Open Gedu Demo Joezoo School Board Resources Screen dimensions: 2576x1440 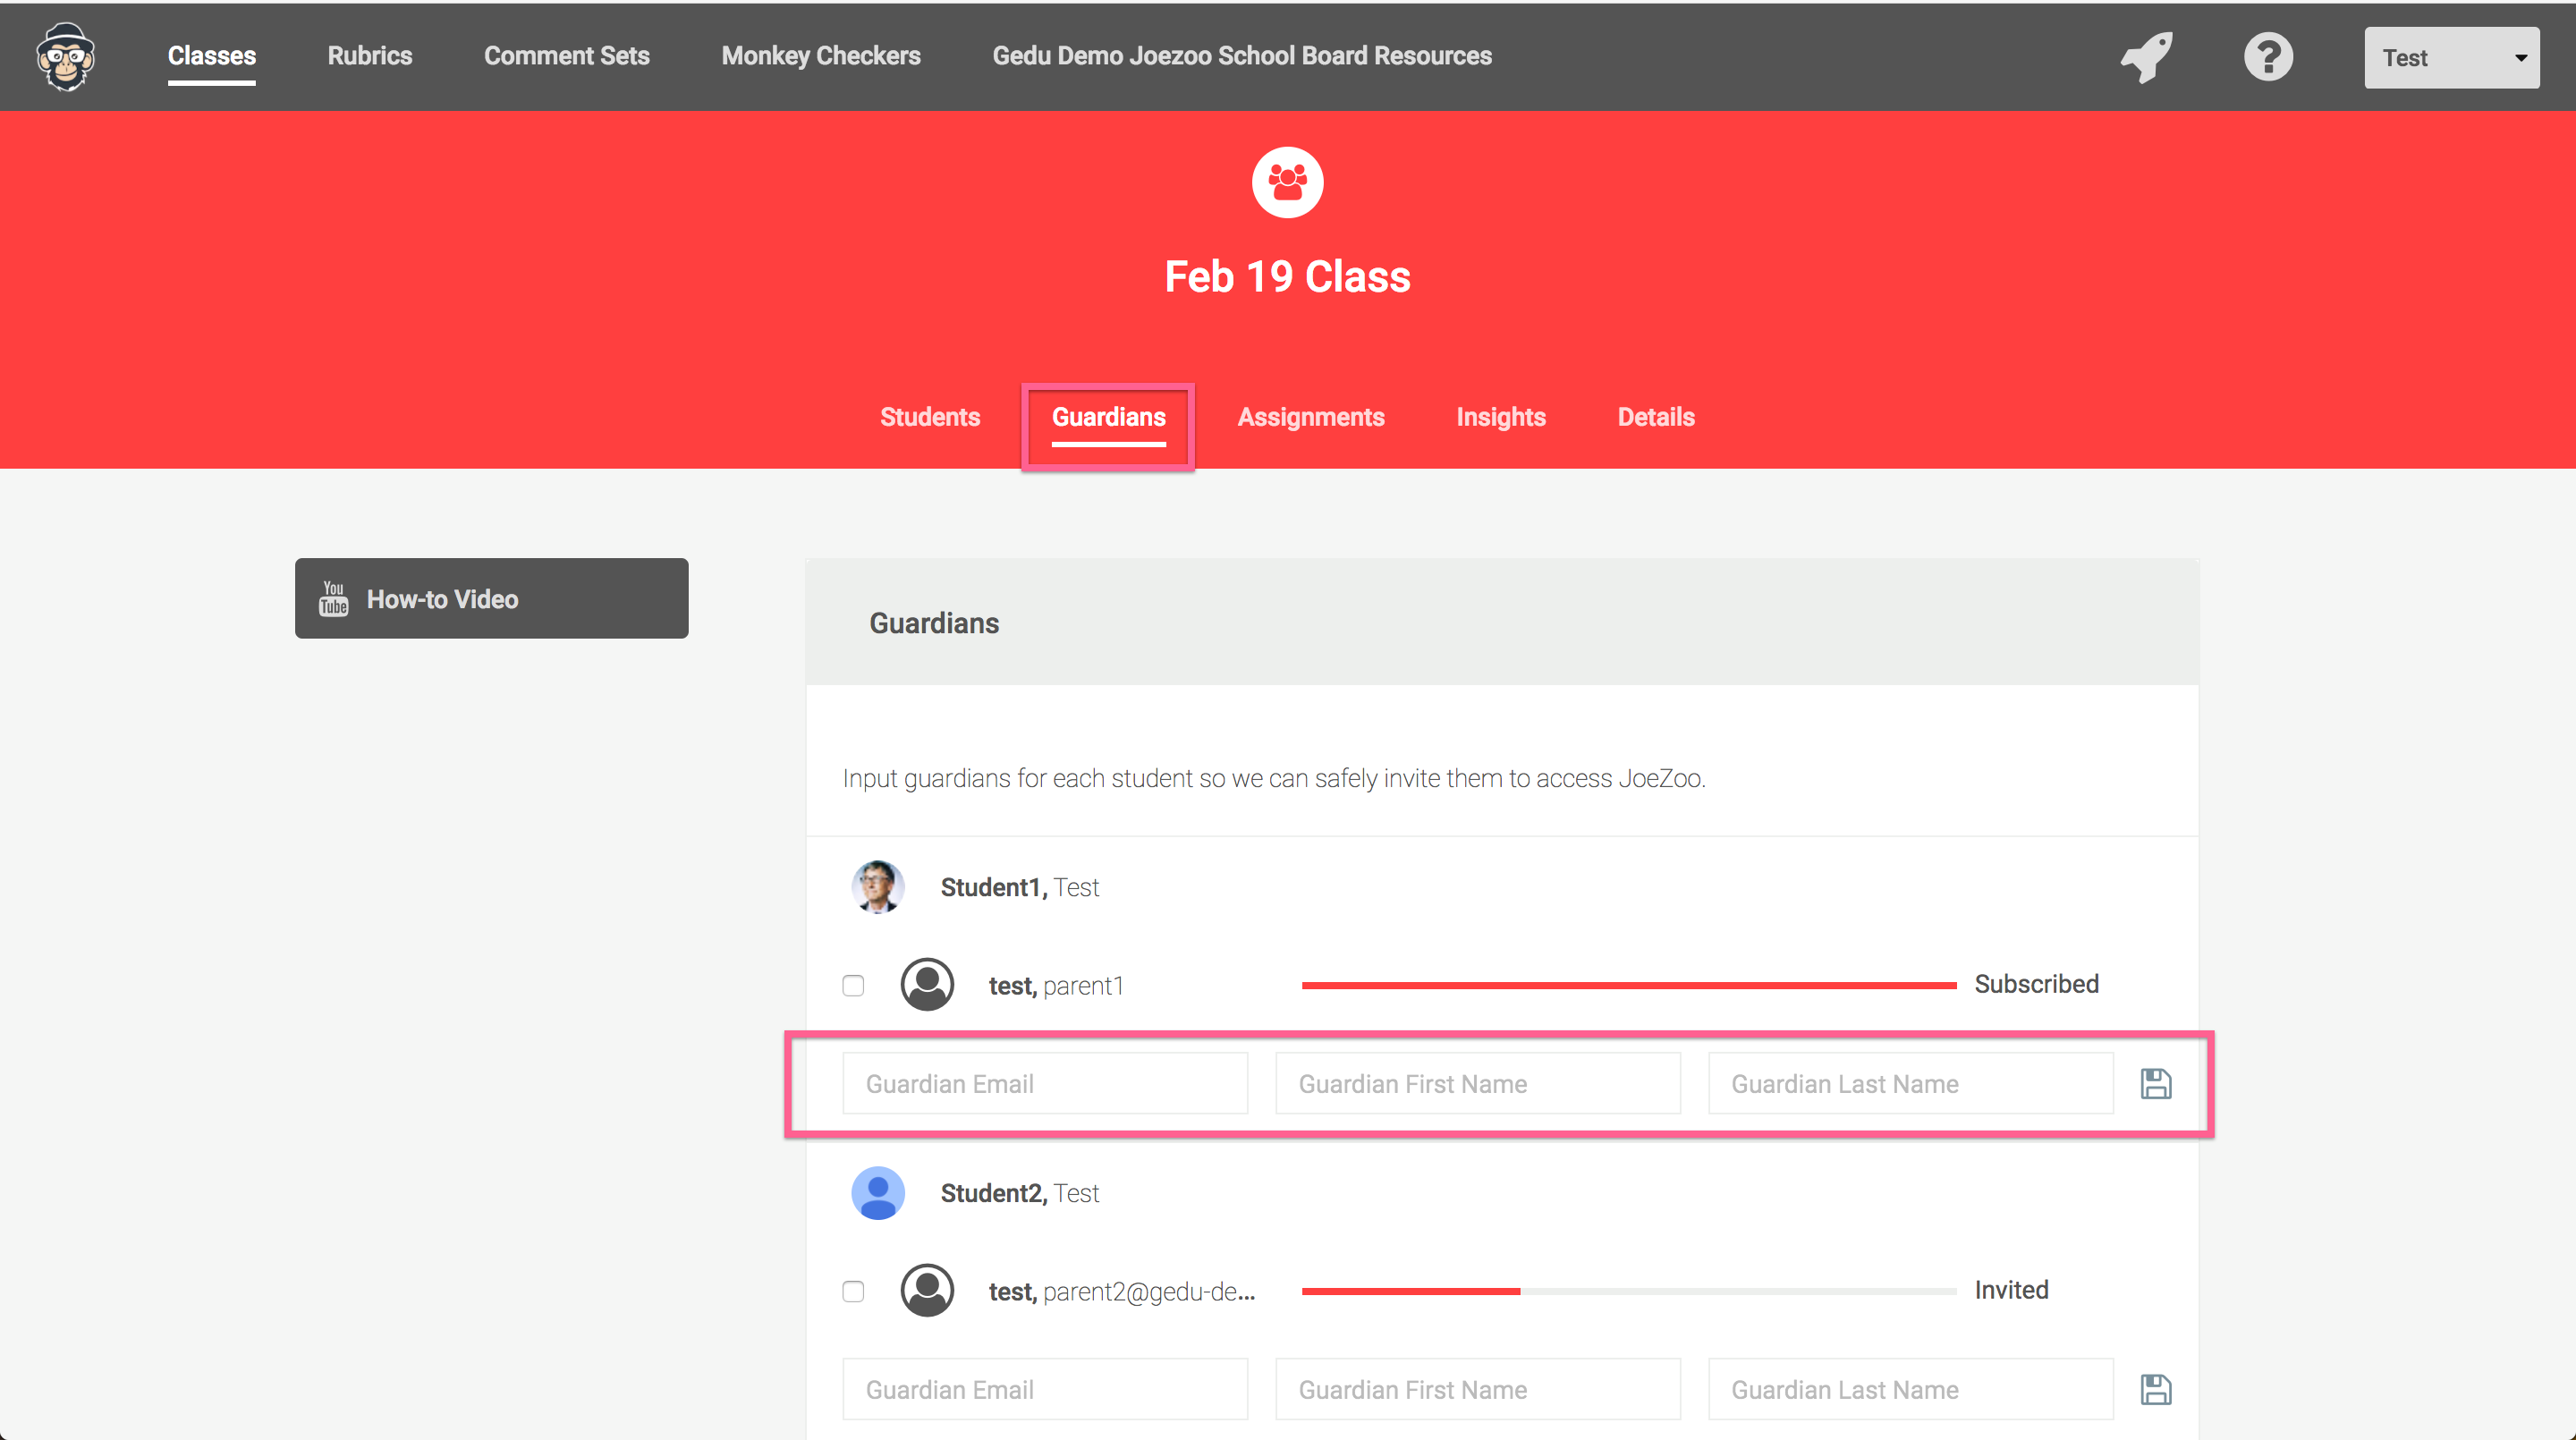[x=1241, y=56]
